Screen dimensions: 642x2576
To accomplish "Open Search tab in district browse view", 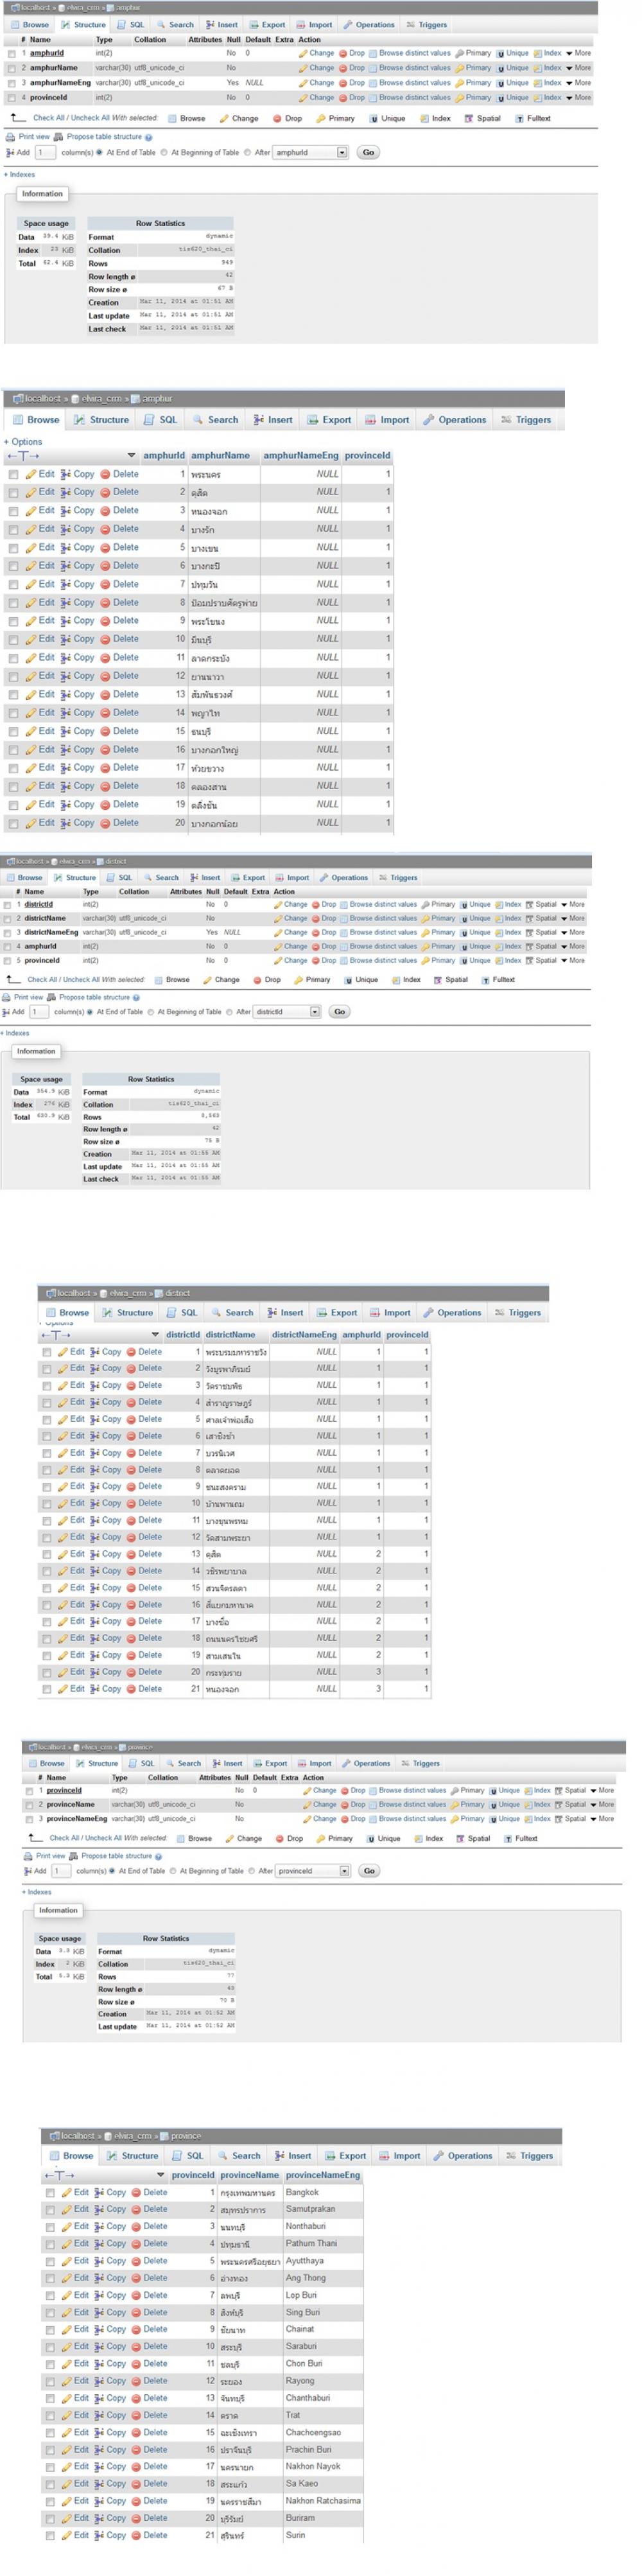I will [232, 1313].
